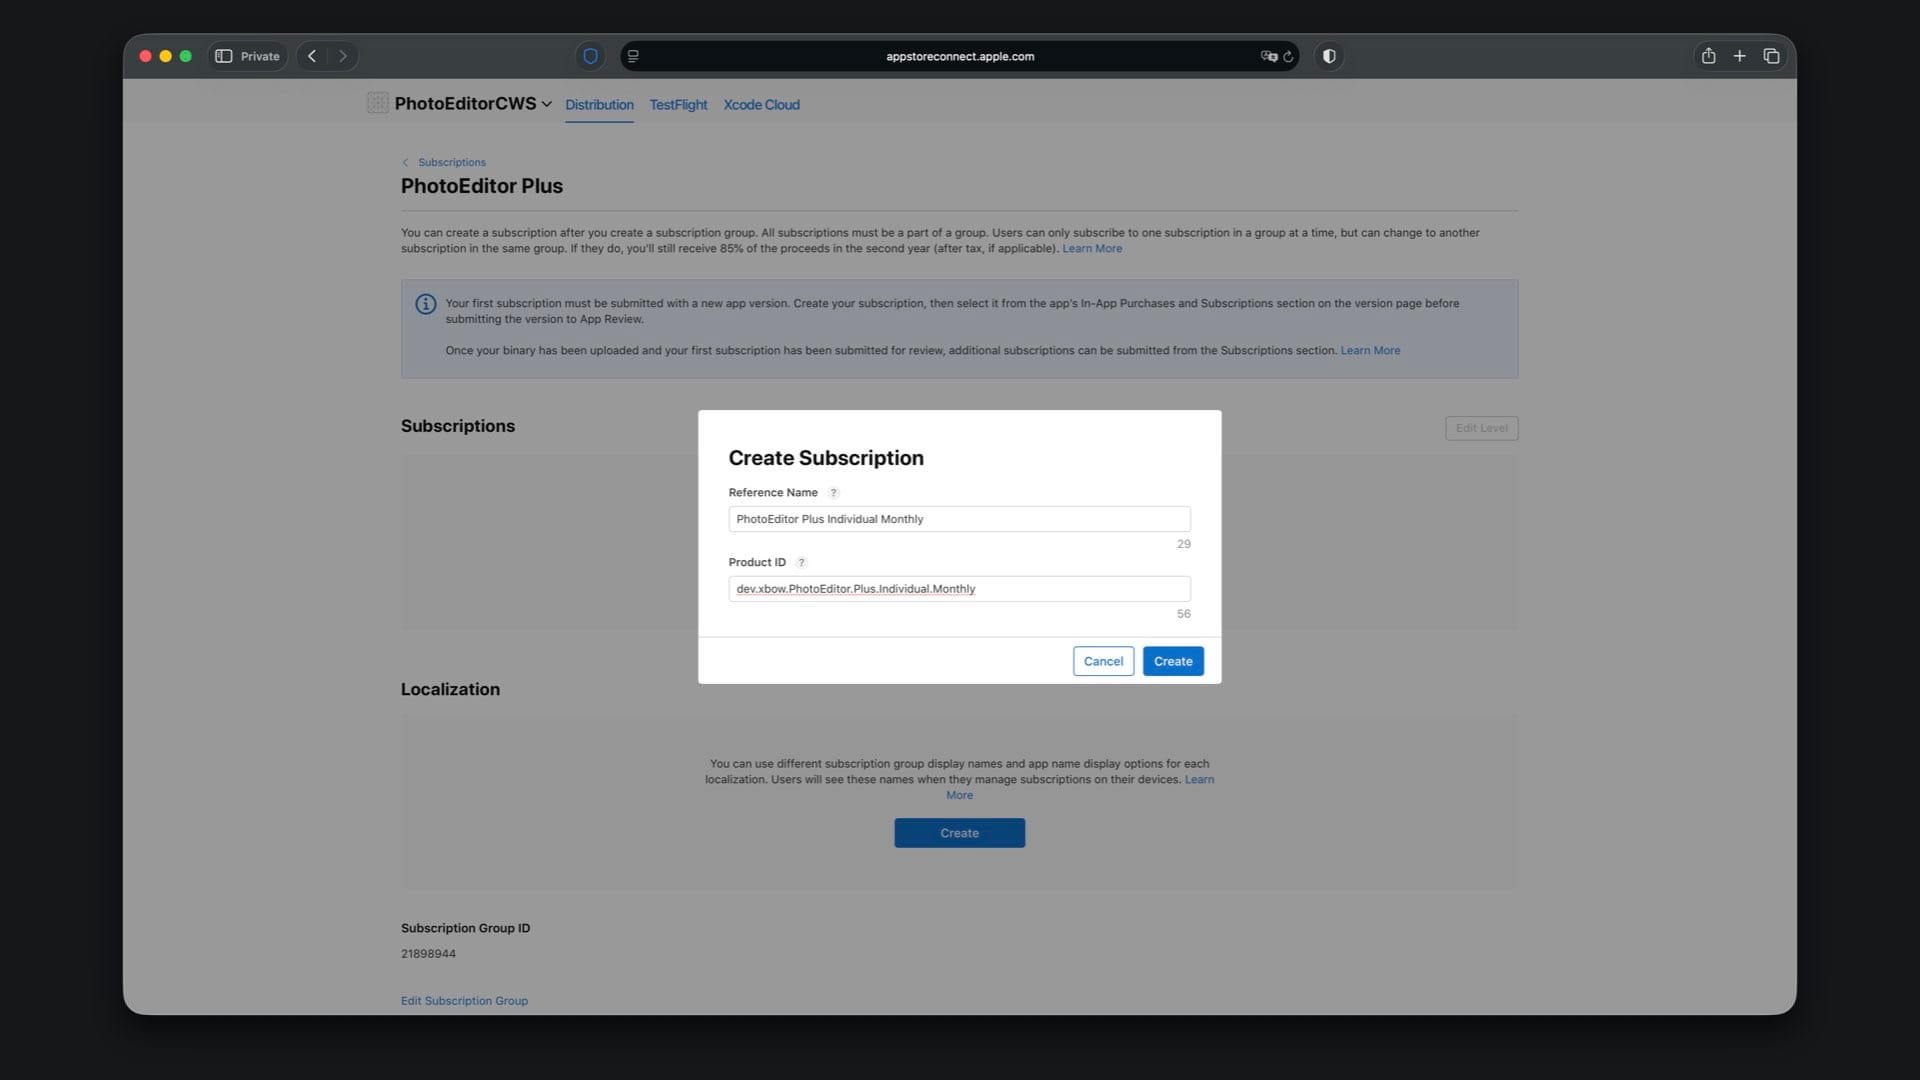The width and height of the screenshot is (1920, 1080).
Task: Switch to the TestFlight tab
Action: pos(678,104)
